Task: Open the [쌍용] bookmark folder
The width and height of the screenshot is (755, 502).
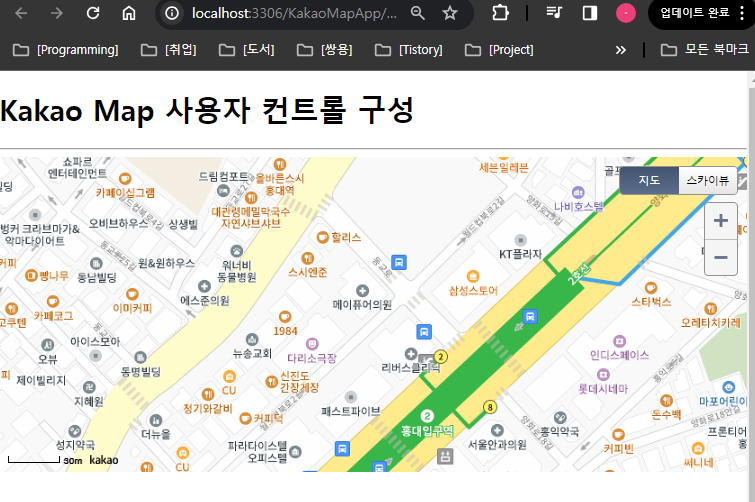Action: [x=325, y=50]
